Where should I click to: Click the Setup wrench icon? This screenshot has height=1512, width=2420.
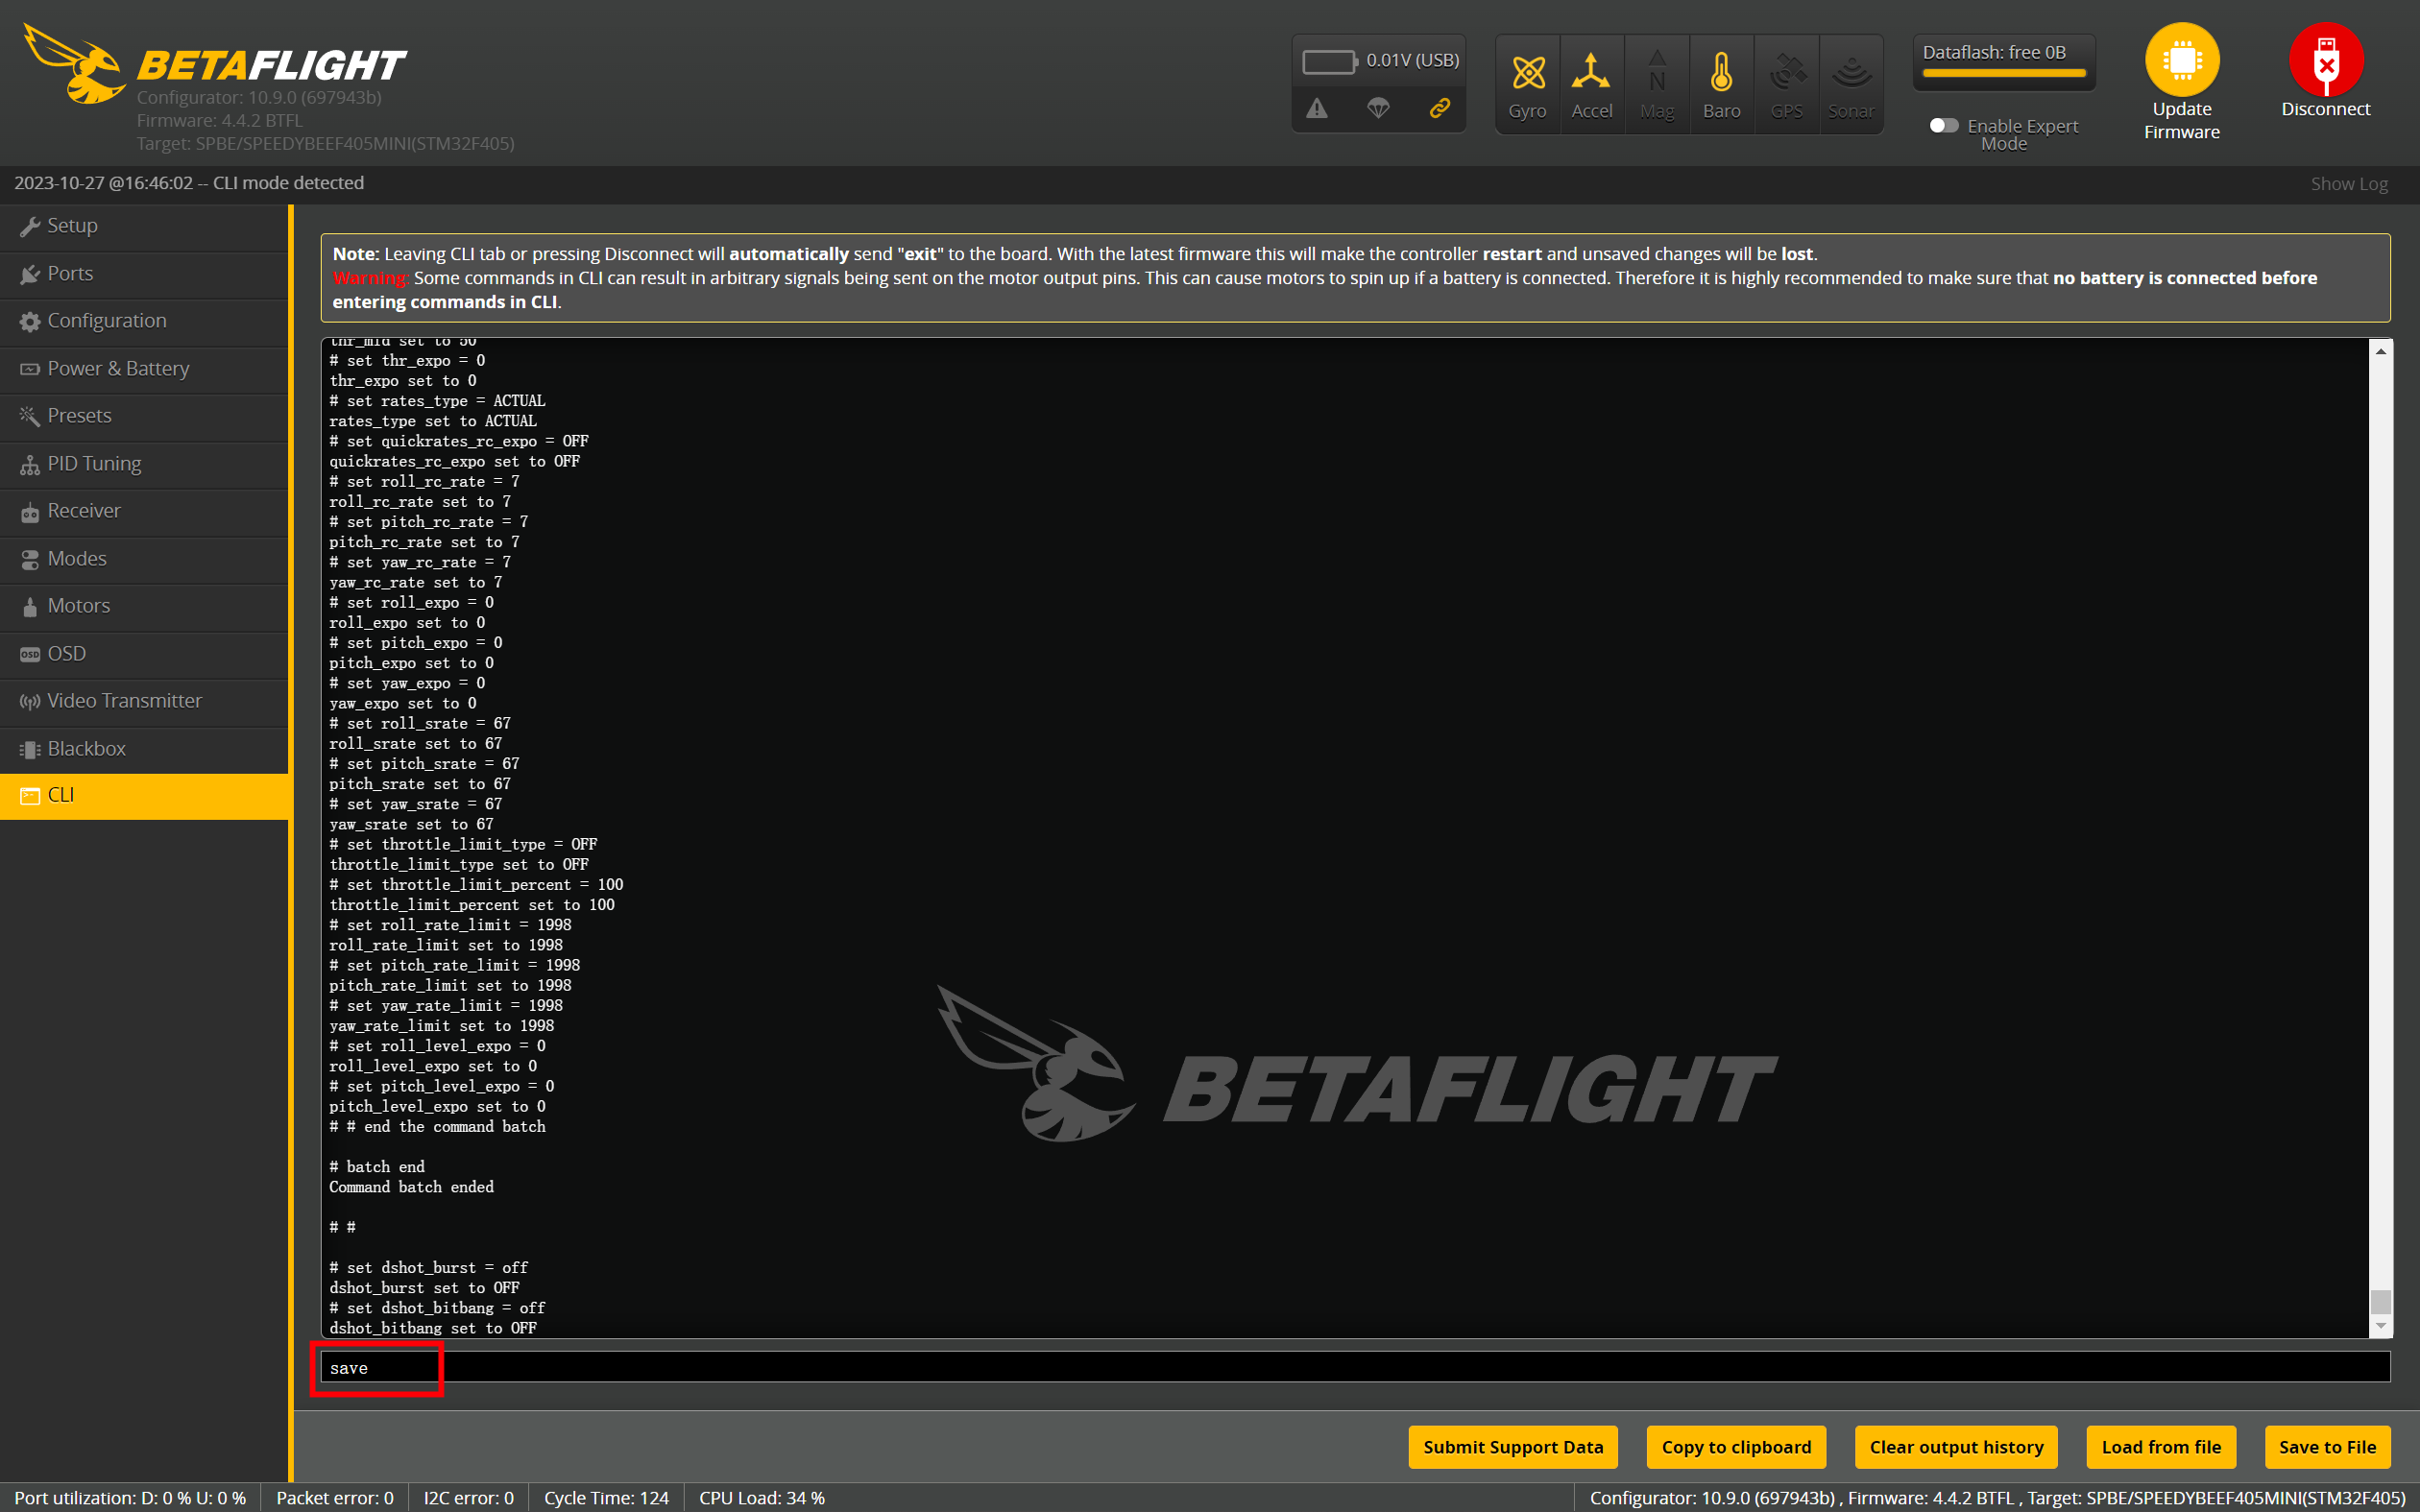[30, 226]
